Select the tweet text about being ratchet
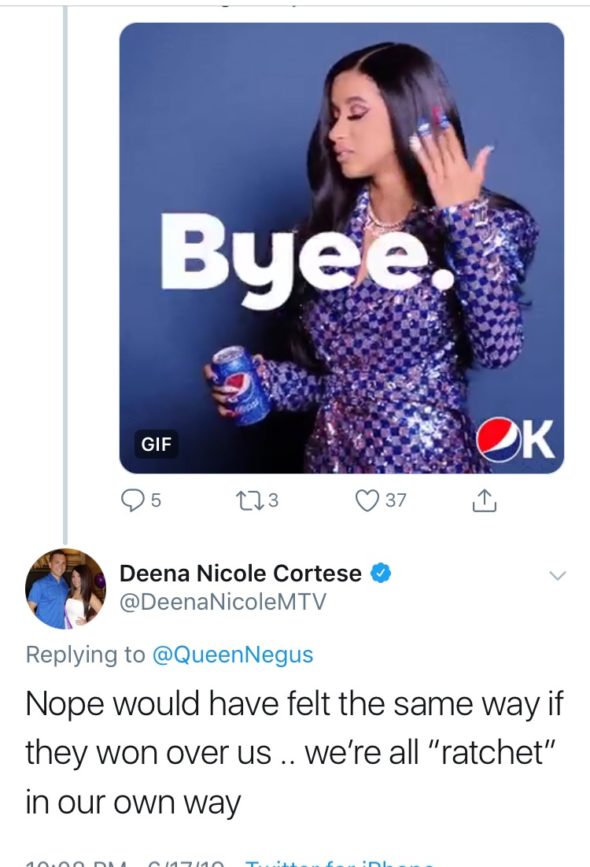Viewport: 590px width, 867px height. pos(294,753)
